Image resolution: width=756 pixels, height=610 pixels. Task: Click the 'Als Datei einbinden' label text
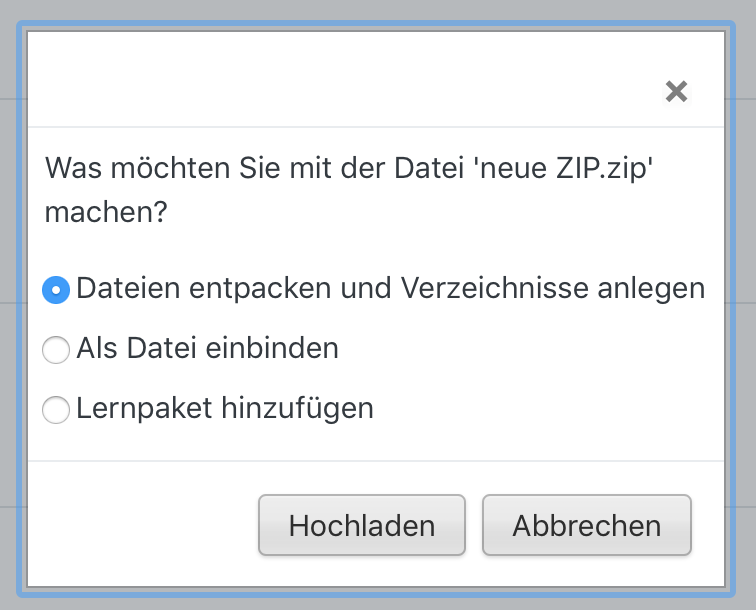pos(207,348)
